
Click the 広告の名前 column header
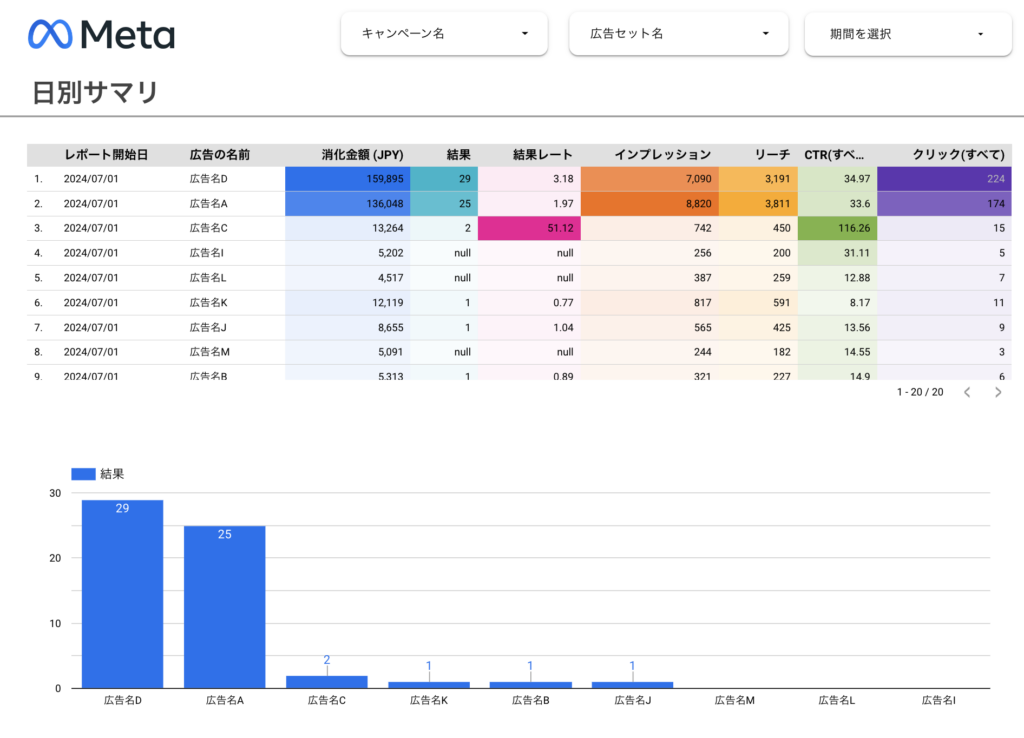coord(220,155)
